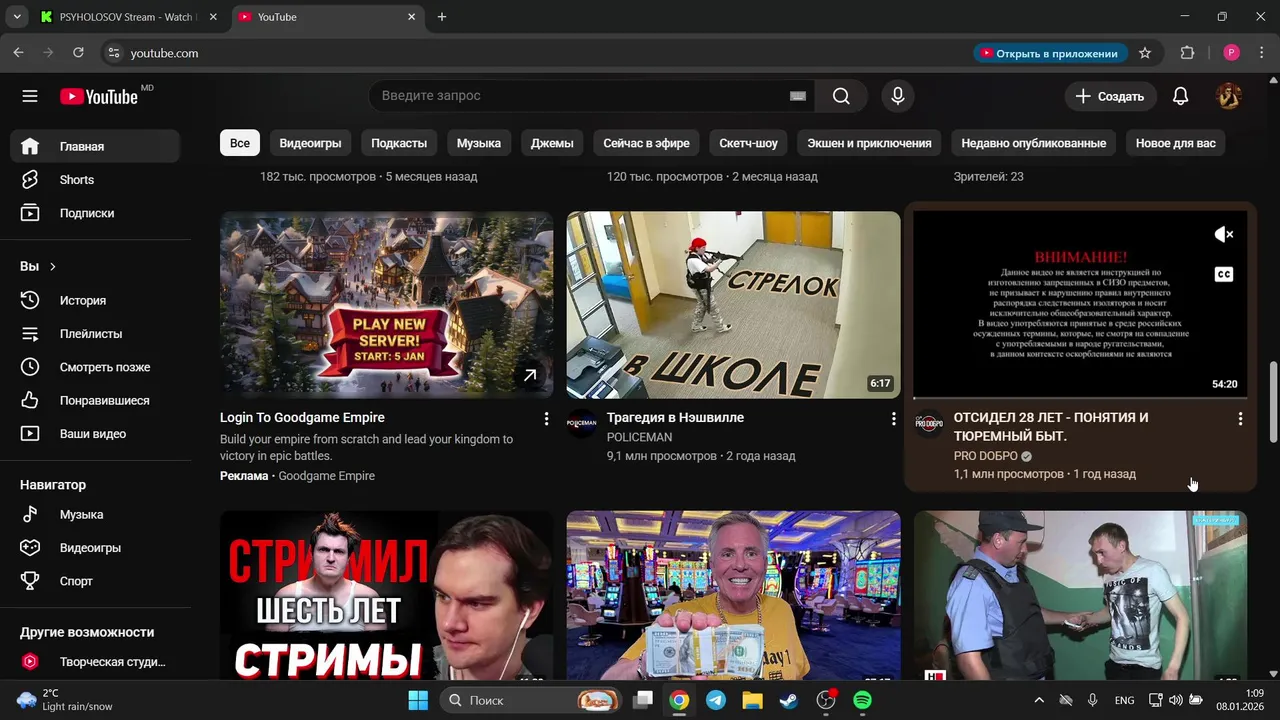Viewport: 1280px width, 720px height.
Task: Switch to PSYHOLOSOV Stream tab
Action: [x=125, y=17]
